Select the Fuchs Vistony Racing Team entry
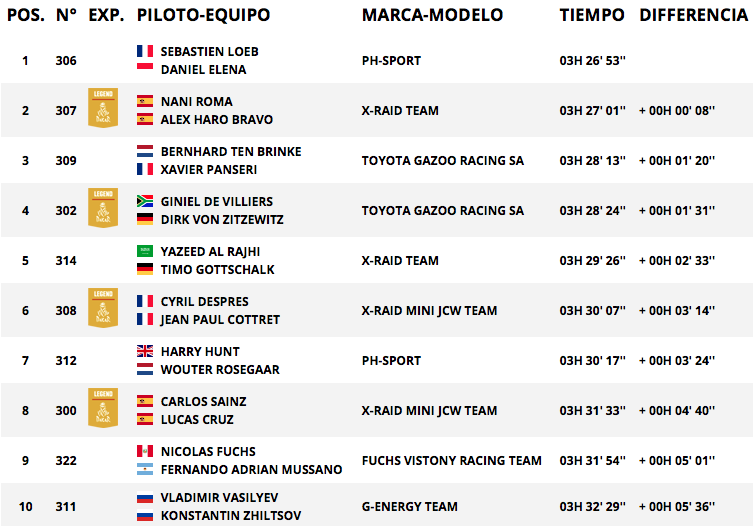 [451, 461]
